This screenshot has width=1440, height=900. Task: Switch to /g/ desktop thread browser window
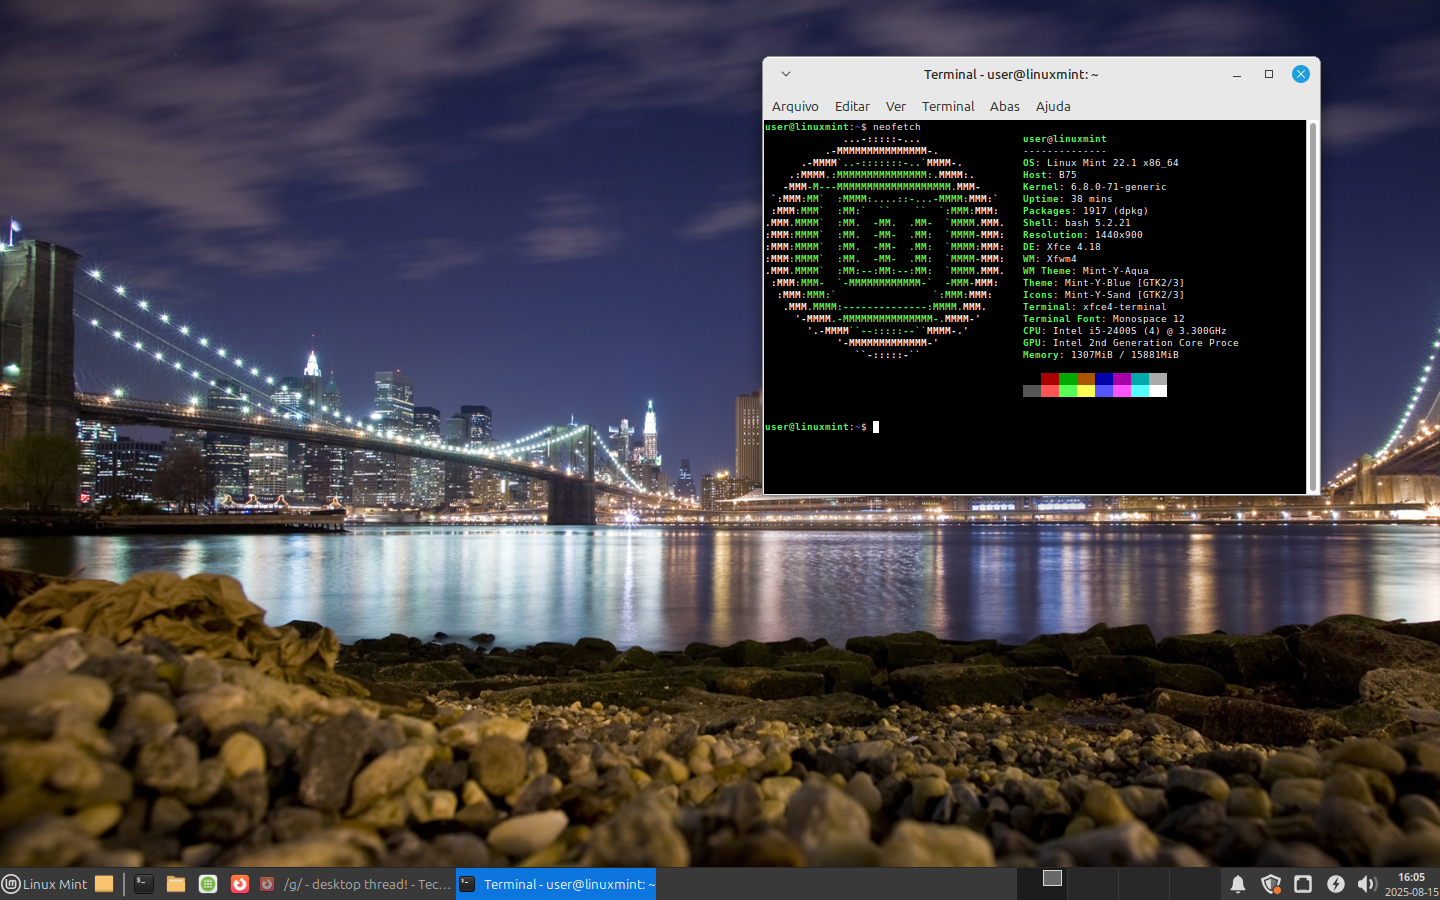pos(355,884)
